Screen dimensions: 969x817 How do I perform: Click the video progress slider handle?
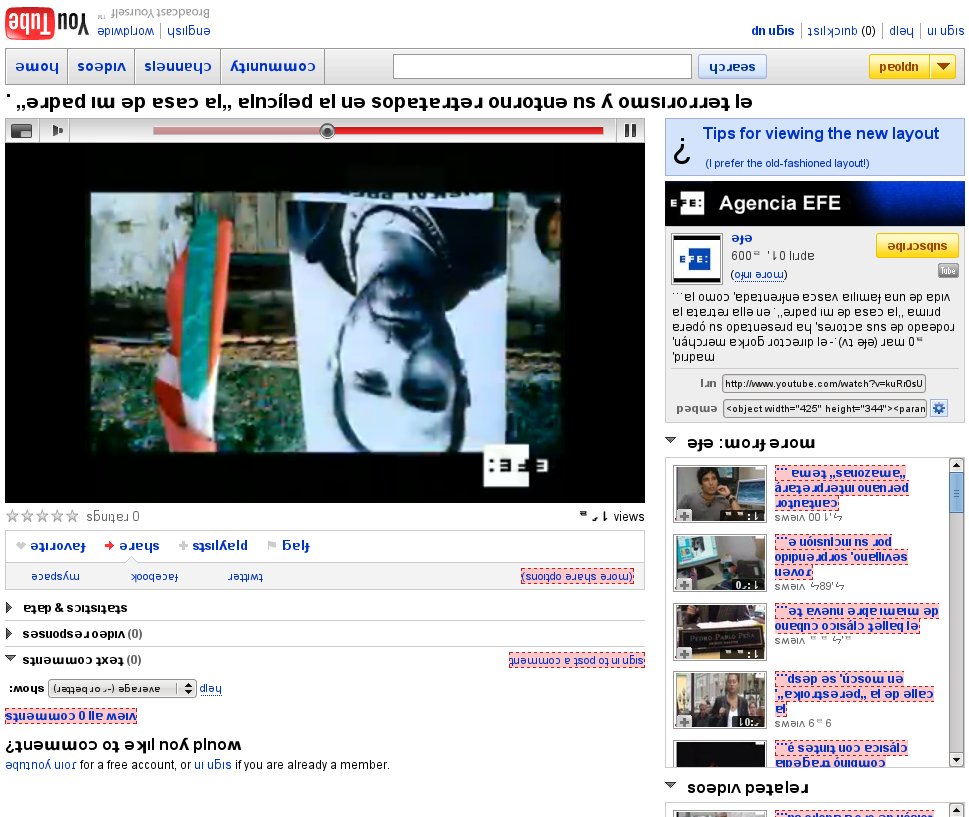click(328, 130)
